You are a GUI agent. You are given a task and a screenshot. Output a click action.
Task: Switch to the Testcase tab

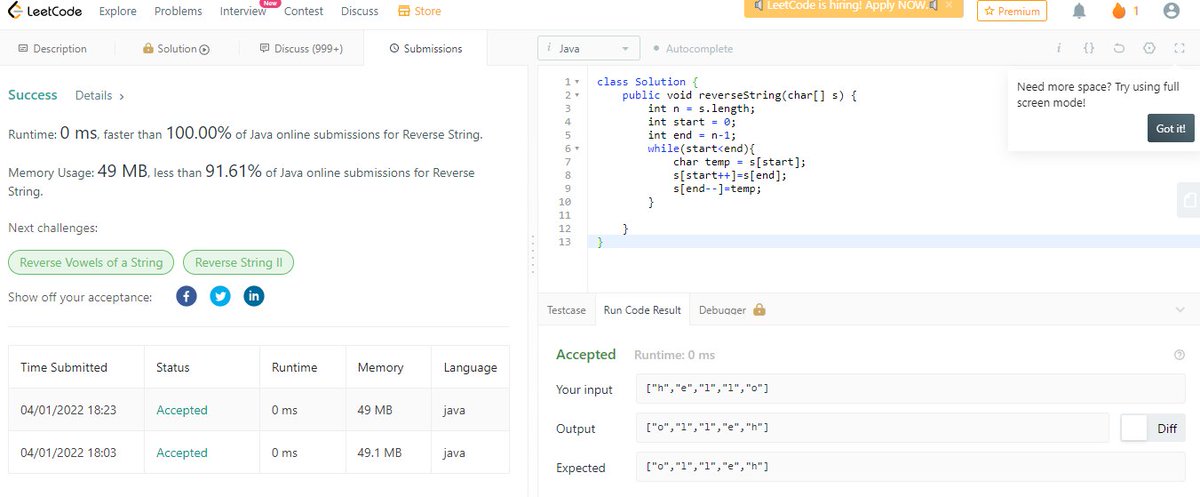point(566,310)
